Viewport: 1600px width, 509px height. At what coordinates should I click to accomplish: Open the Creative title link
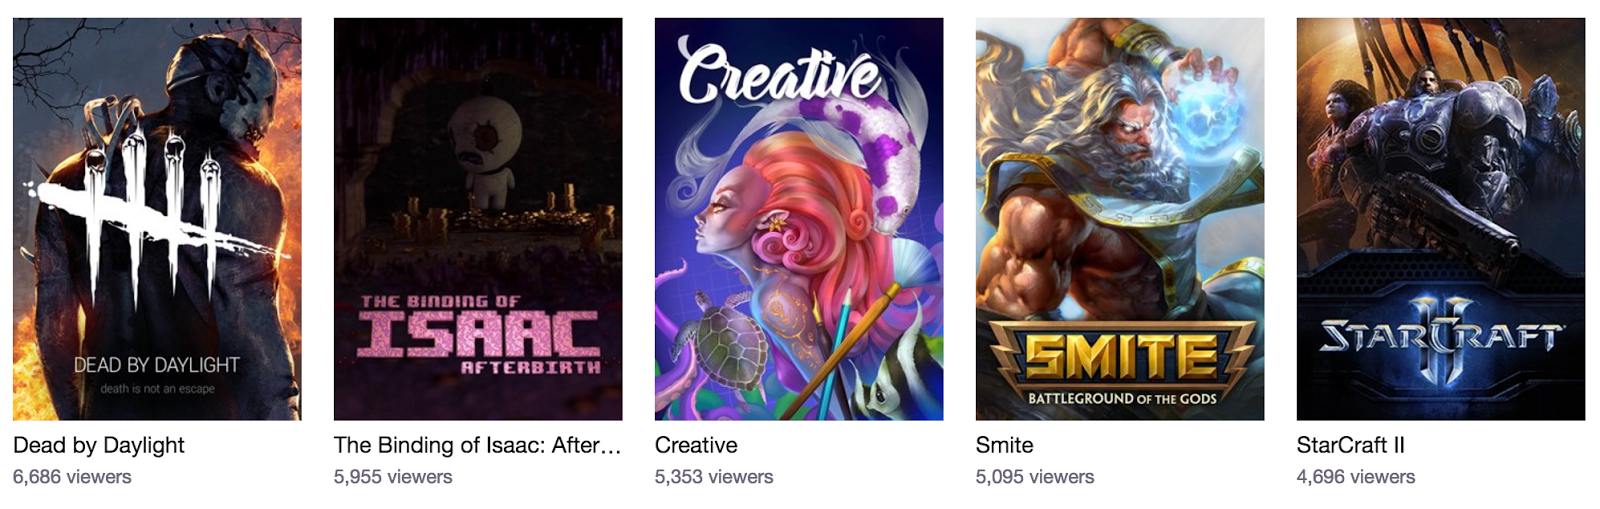coord(696,446)
